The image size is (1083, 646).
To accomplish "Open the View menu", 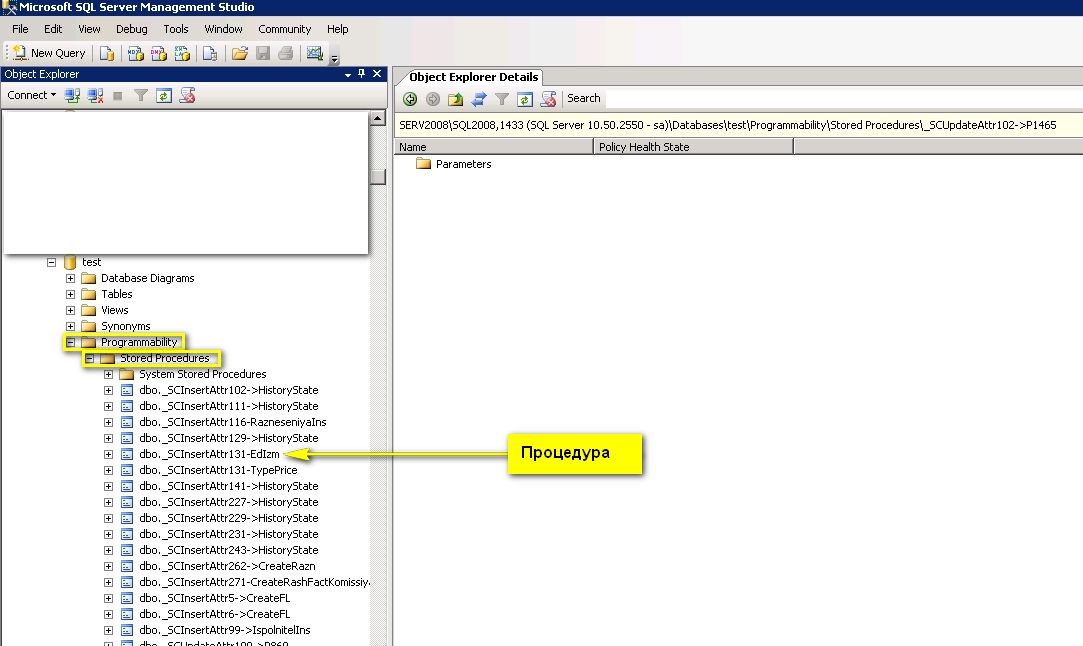I will pos(89,29).
